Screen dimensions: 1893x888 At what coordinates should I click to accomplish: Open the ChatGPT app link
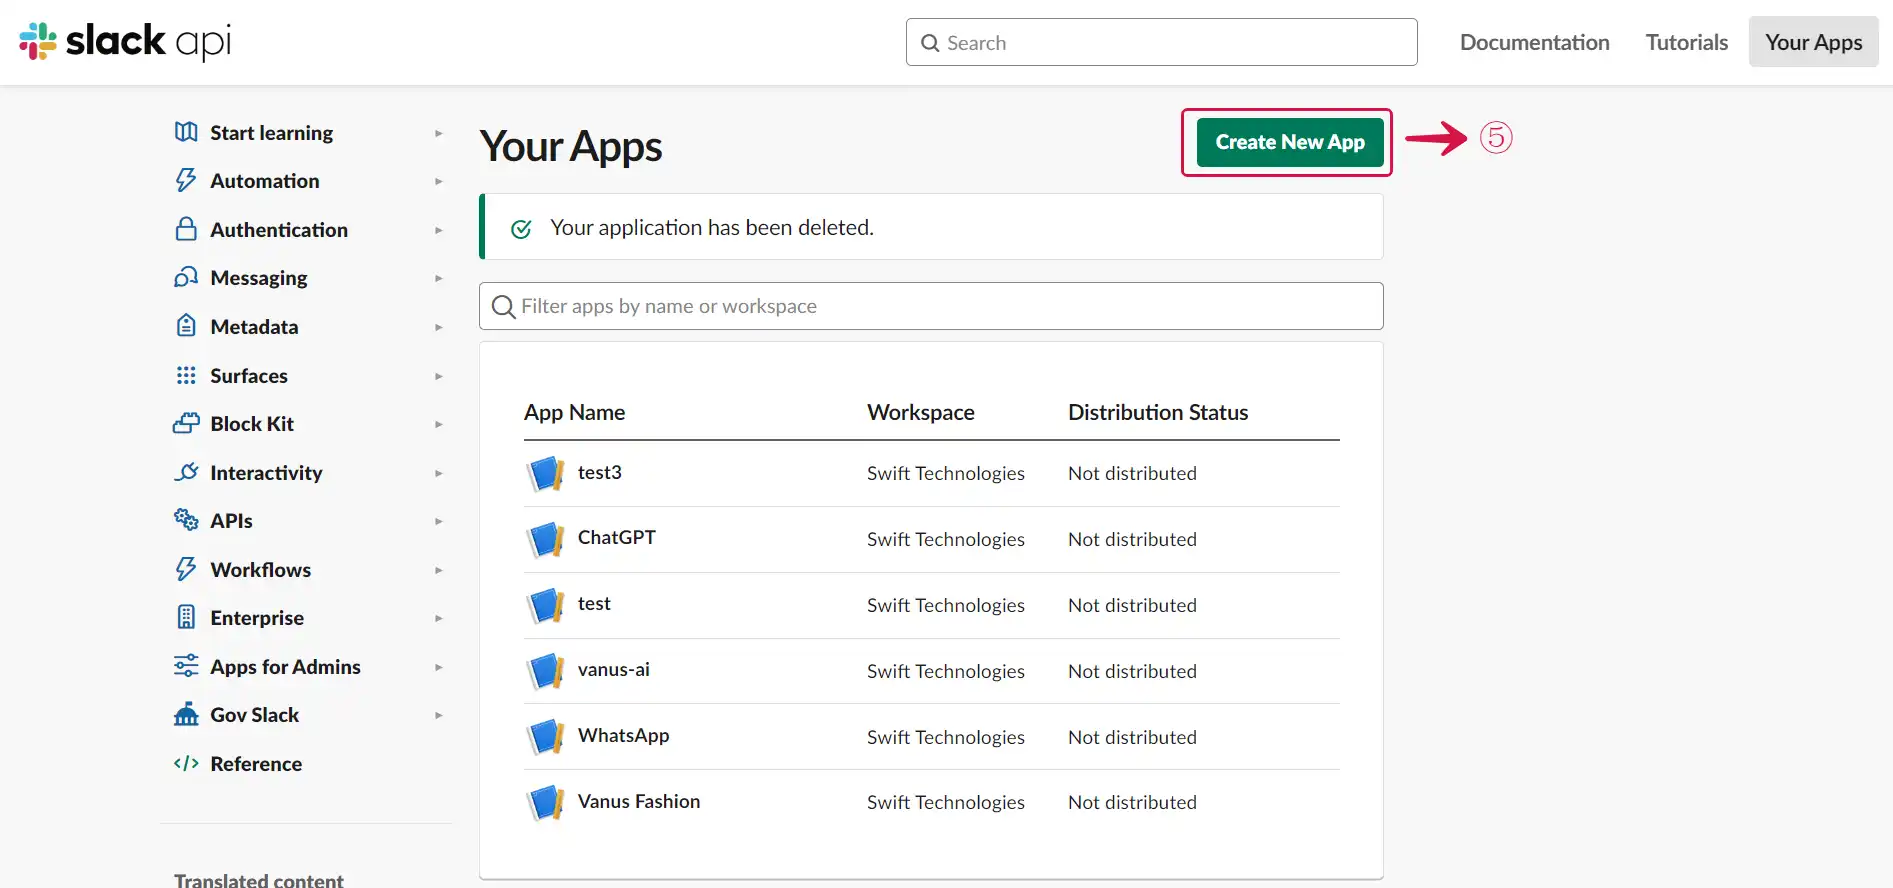[617, 537]
